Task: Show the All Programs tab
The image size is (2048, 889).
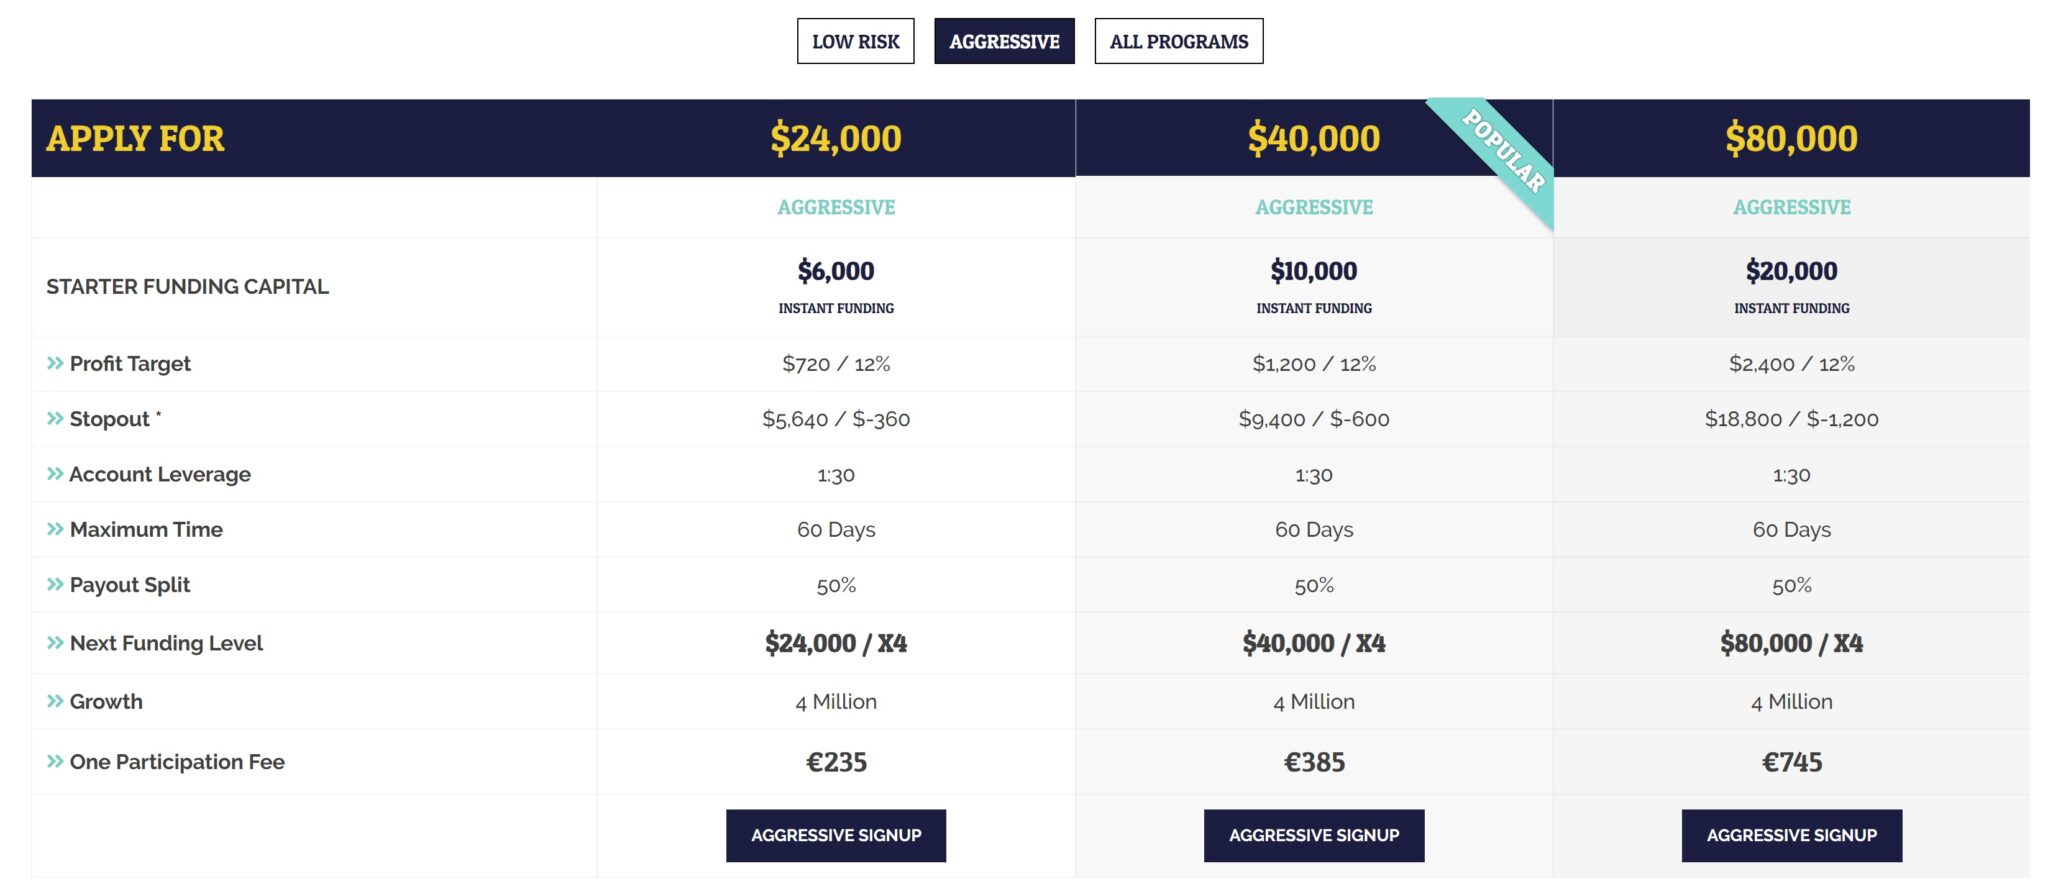Action: (x=1178, y=41)
